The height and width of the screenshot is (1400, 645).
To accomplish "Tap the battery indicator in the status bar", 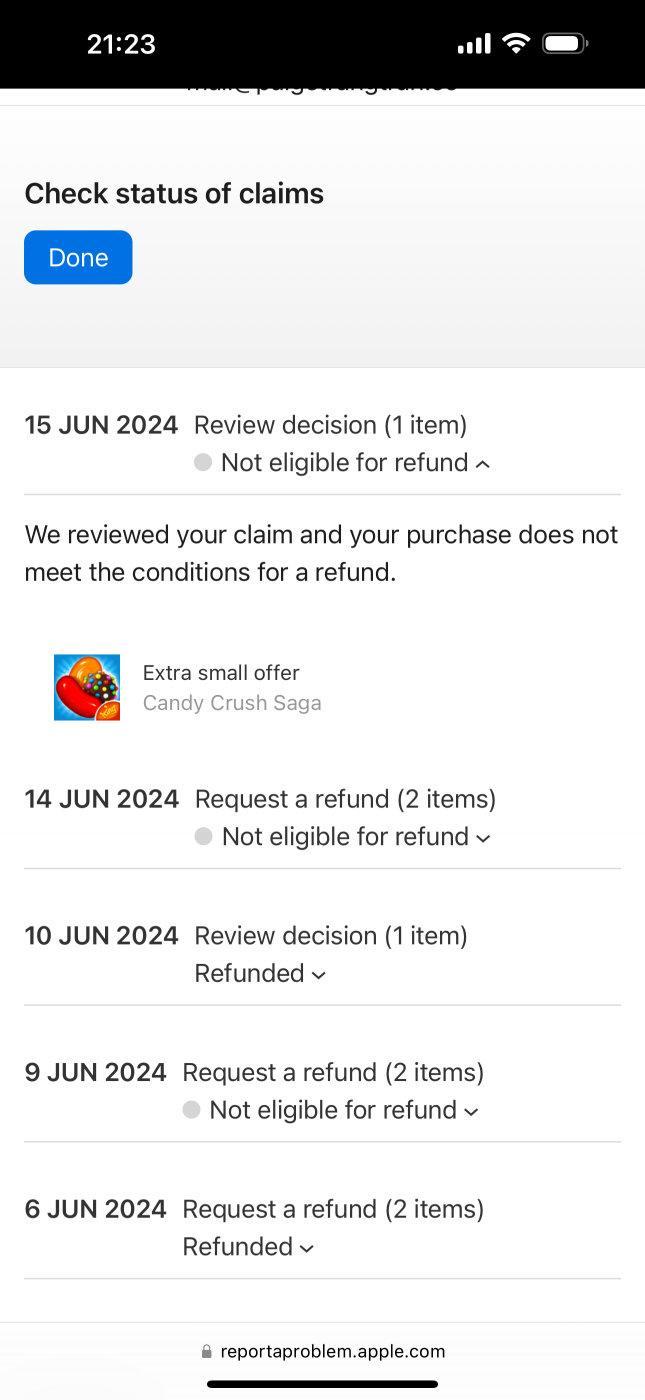I will click(563, 43).
